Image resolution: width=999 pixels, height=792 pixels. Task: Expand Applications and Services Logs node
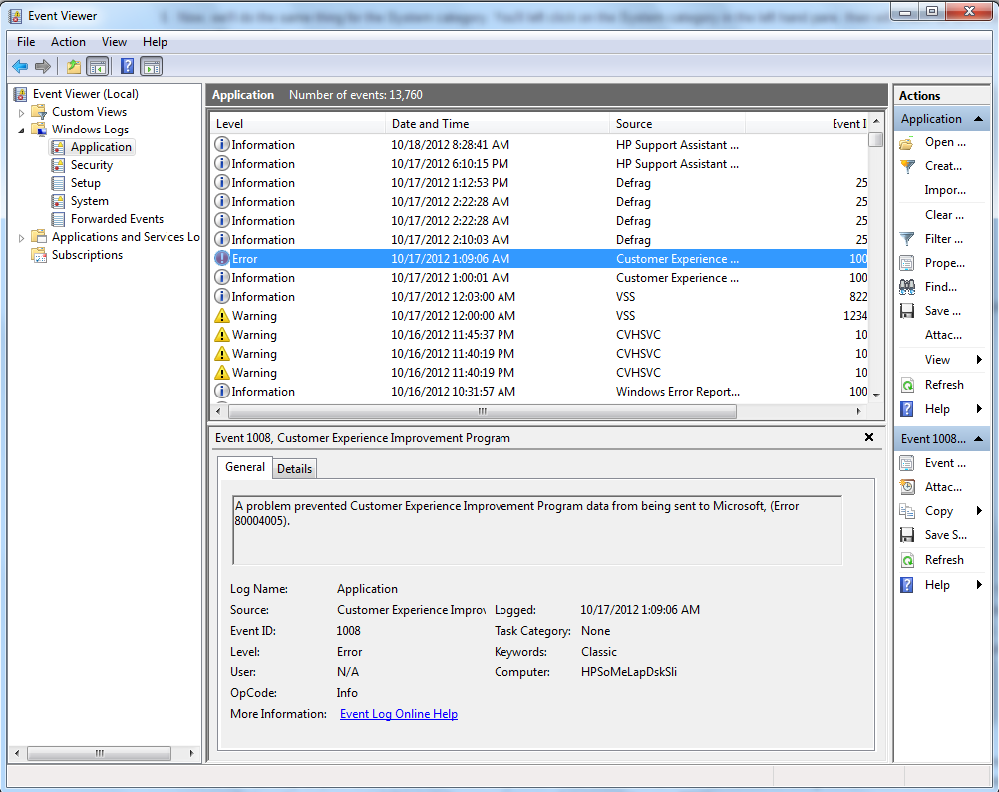coord(22,237)
